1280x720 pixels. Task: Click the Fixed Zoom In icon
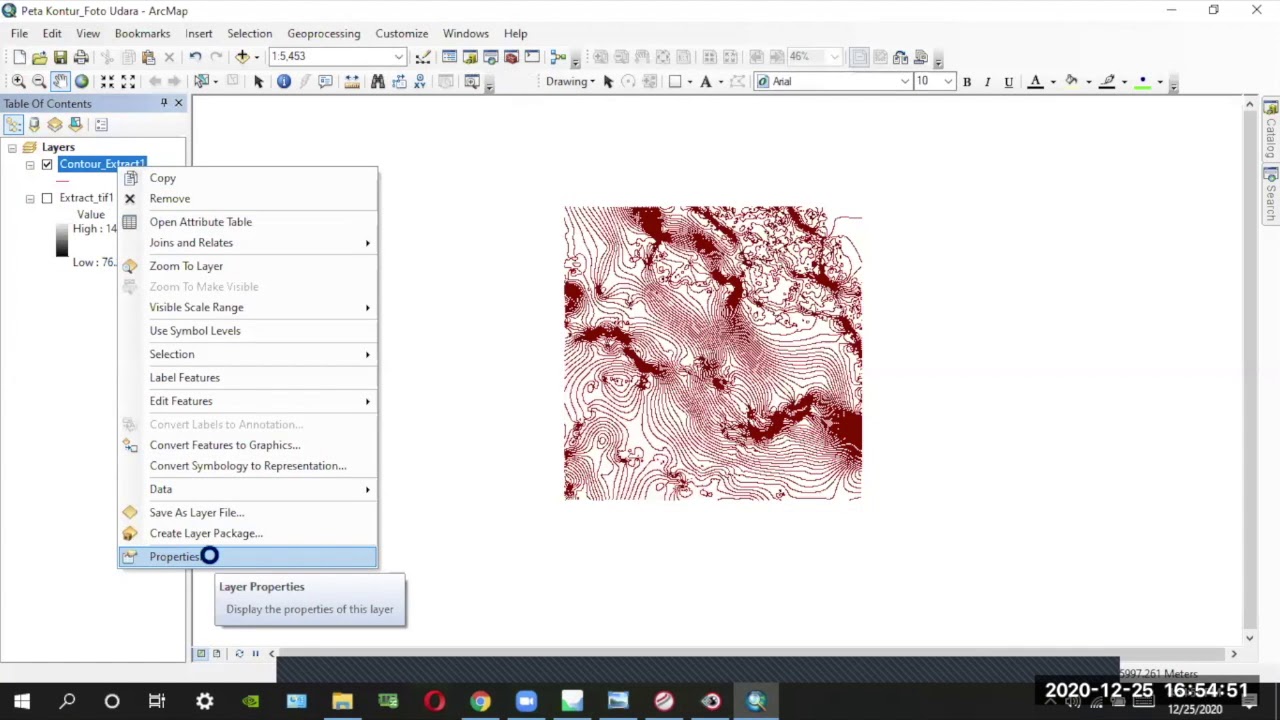107,81
